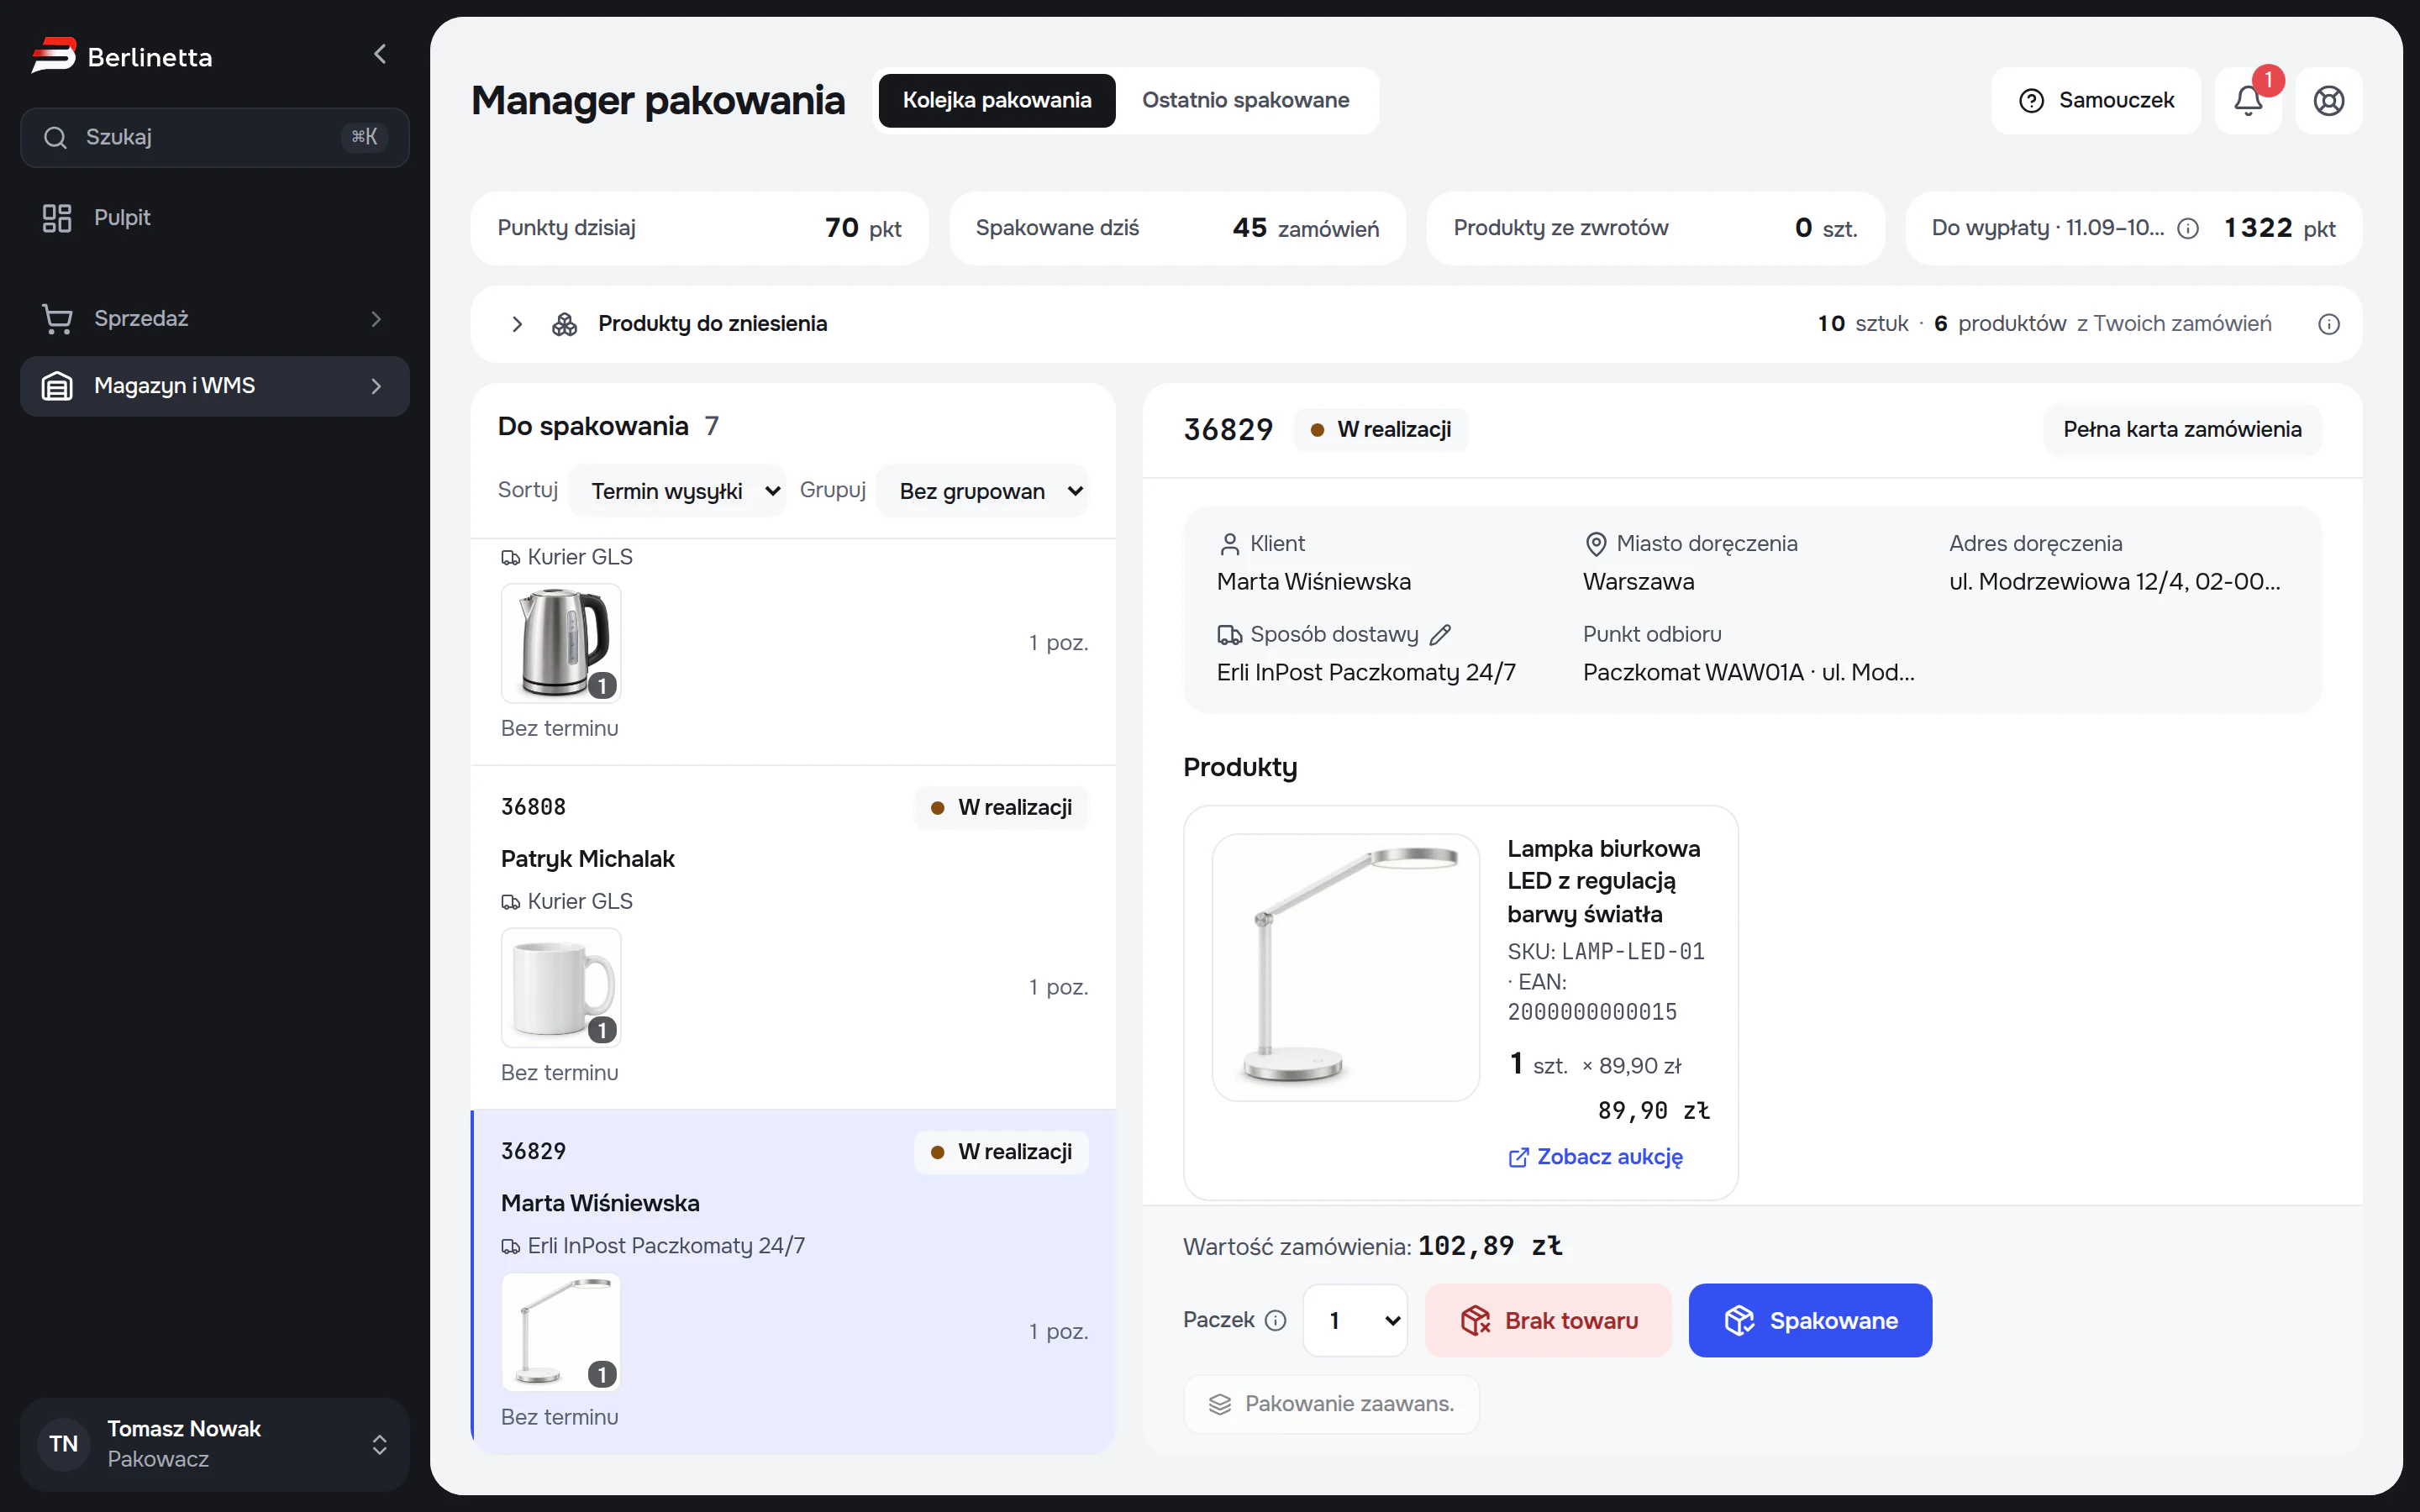Mark order as Spakowane
This screenshot has width=2420, height=1512.
coord(1810,1320)
